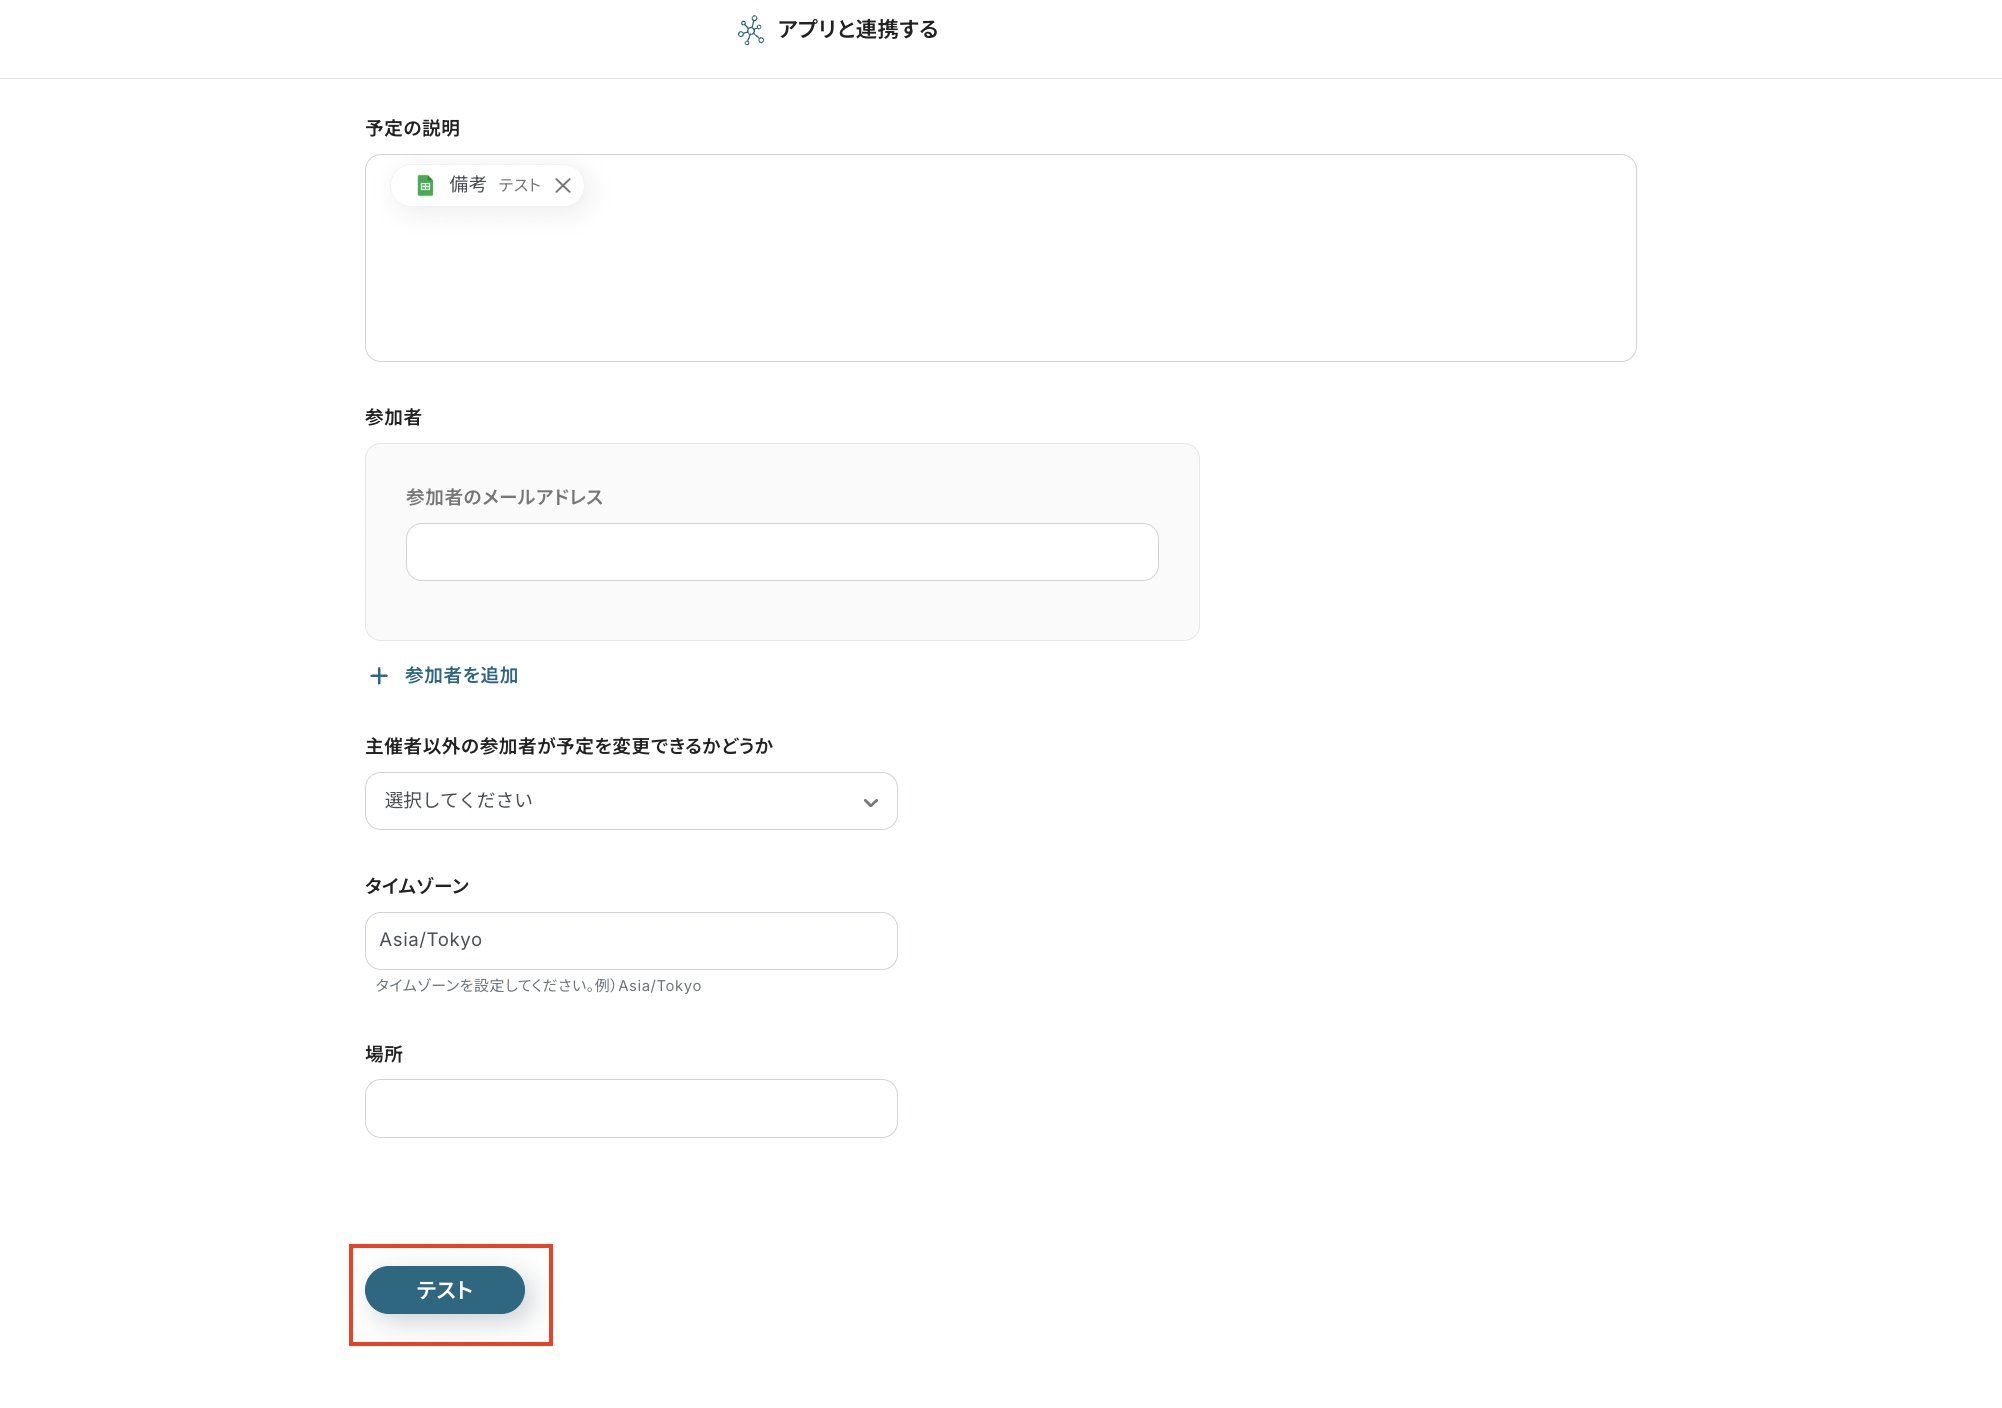Click the app integration icon in header
Screen dimensions: 2002x1408
coord(750,30)
